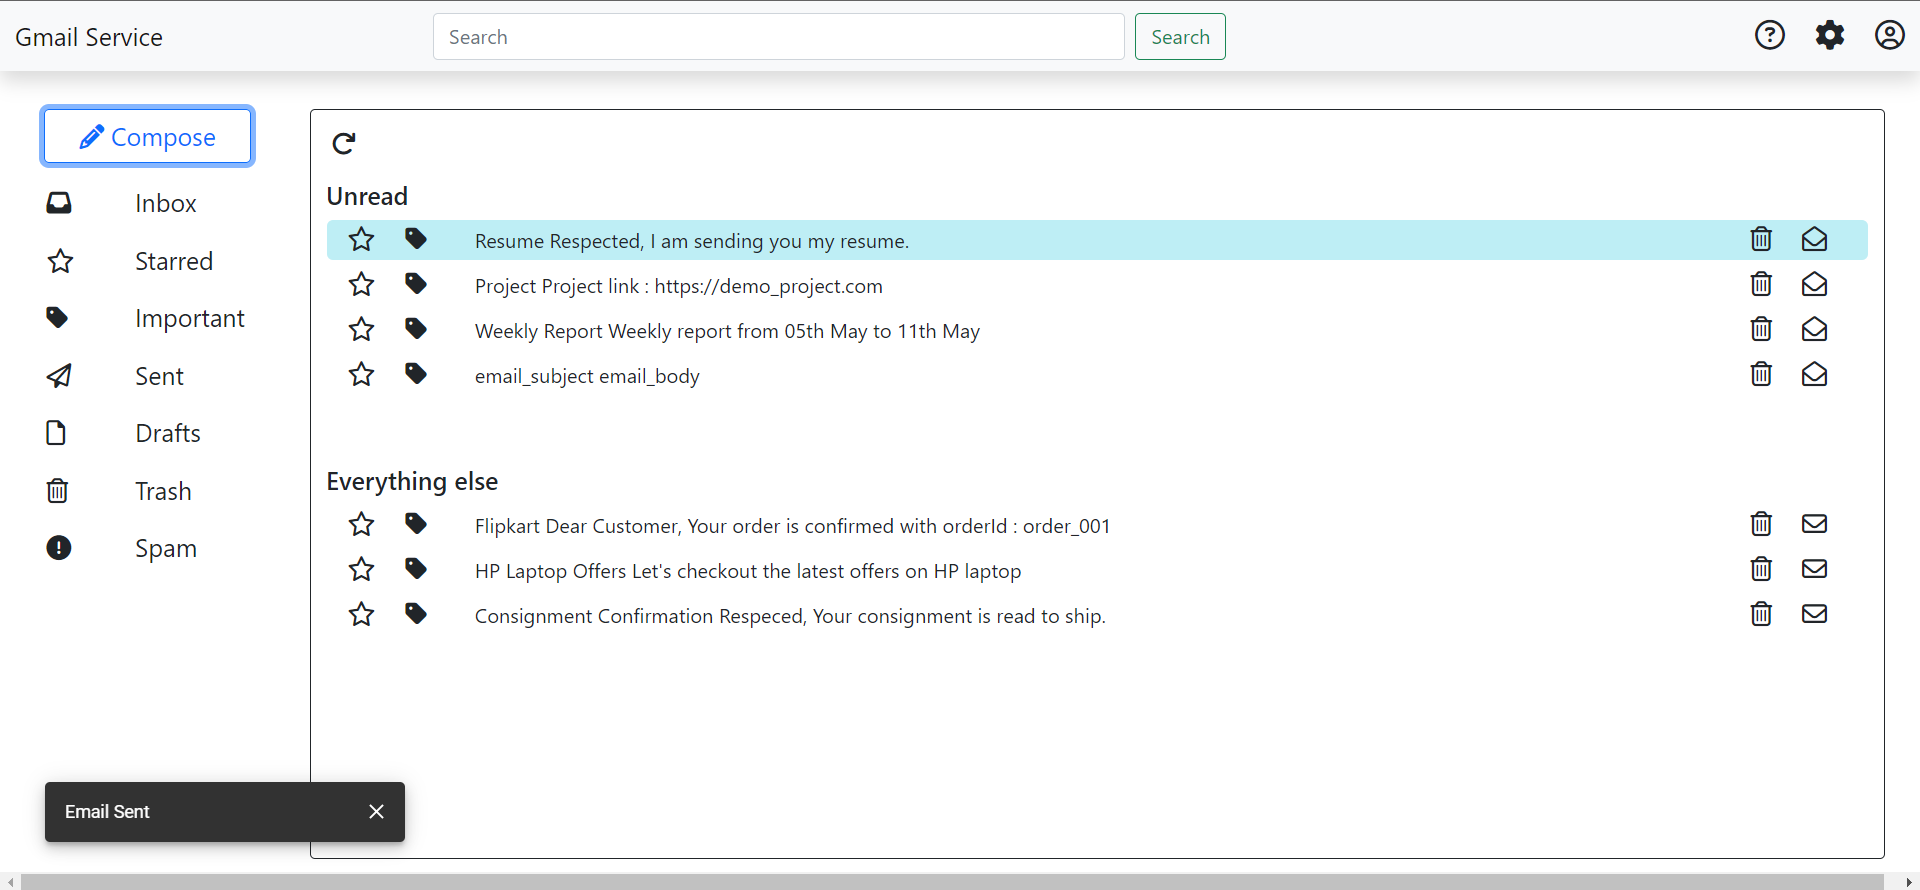Mark the Weekly Report email as read
The height and width of the screenshot is (890, 1920).
(x=1814, y=329)
